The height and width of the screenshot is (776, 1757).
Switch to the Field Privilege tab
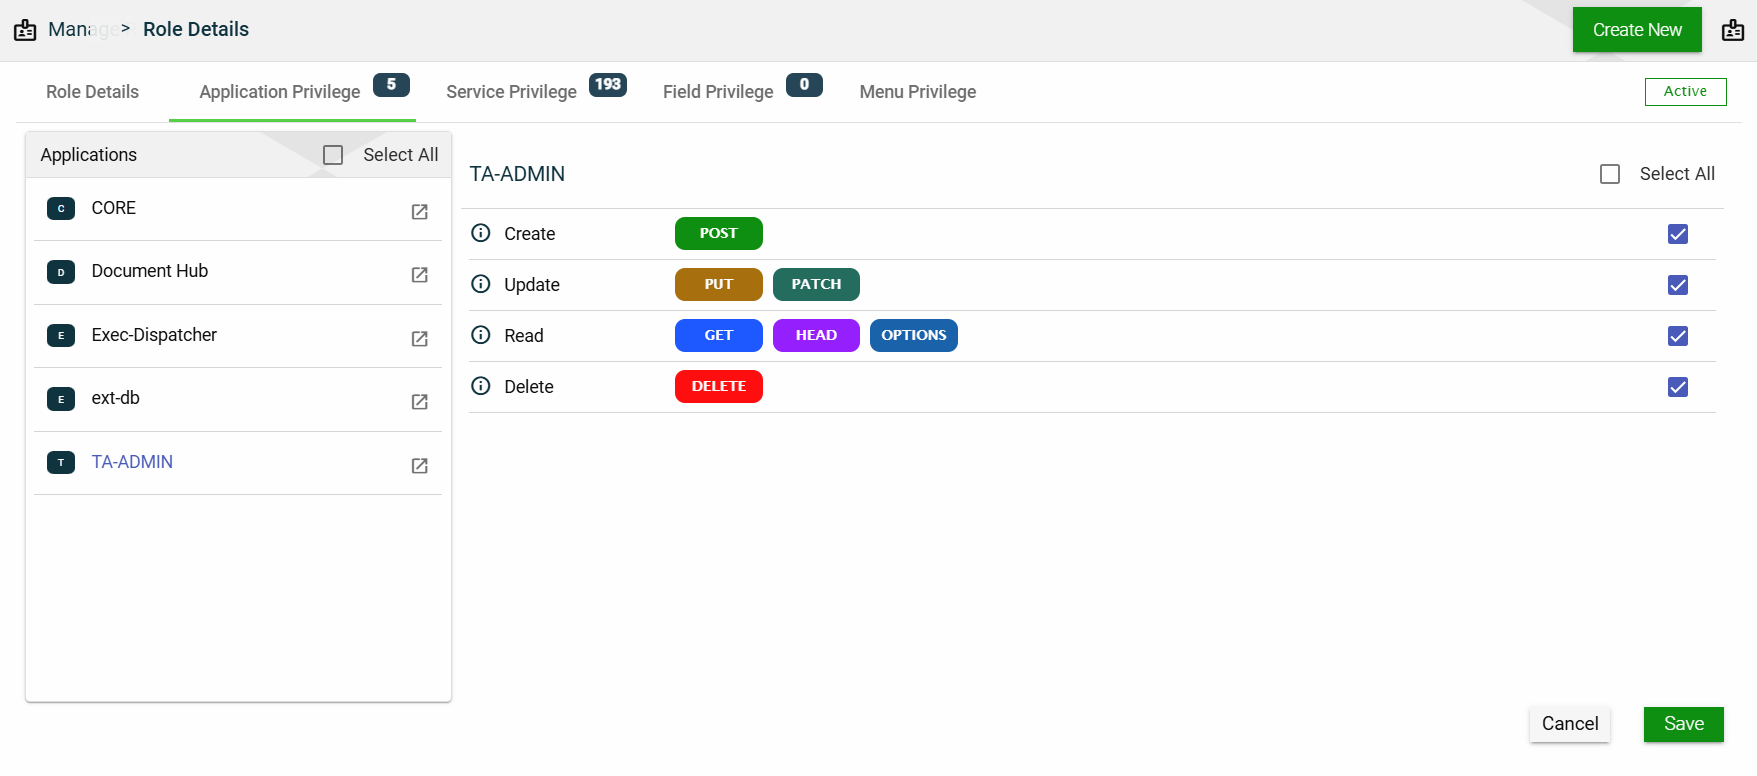click(718, 92)
